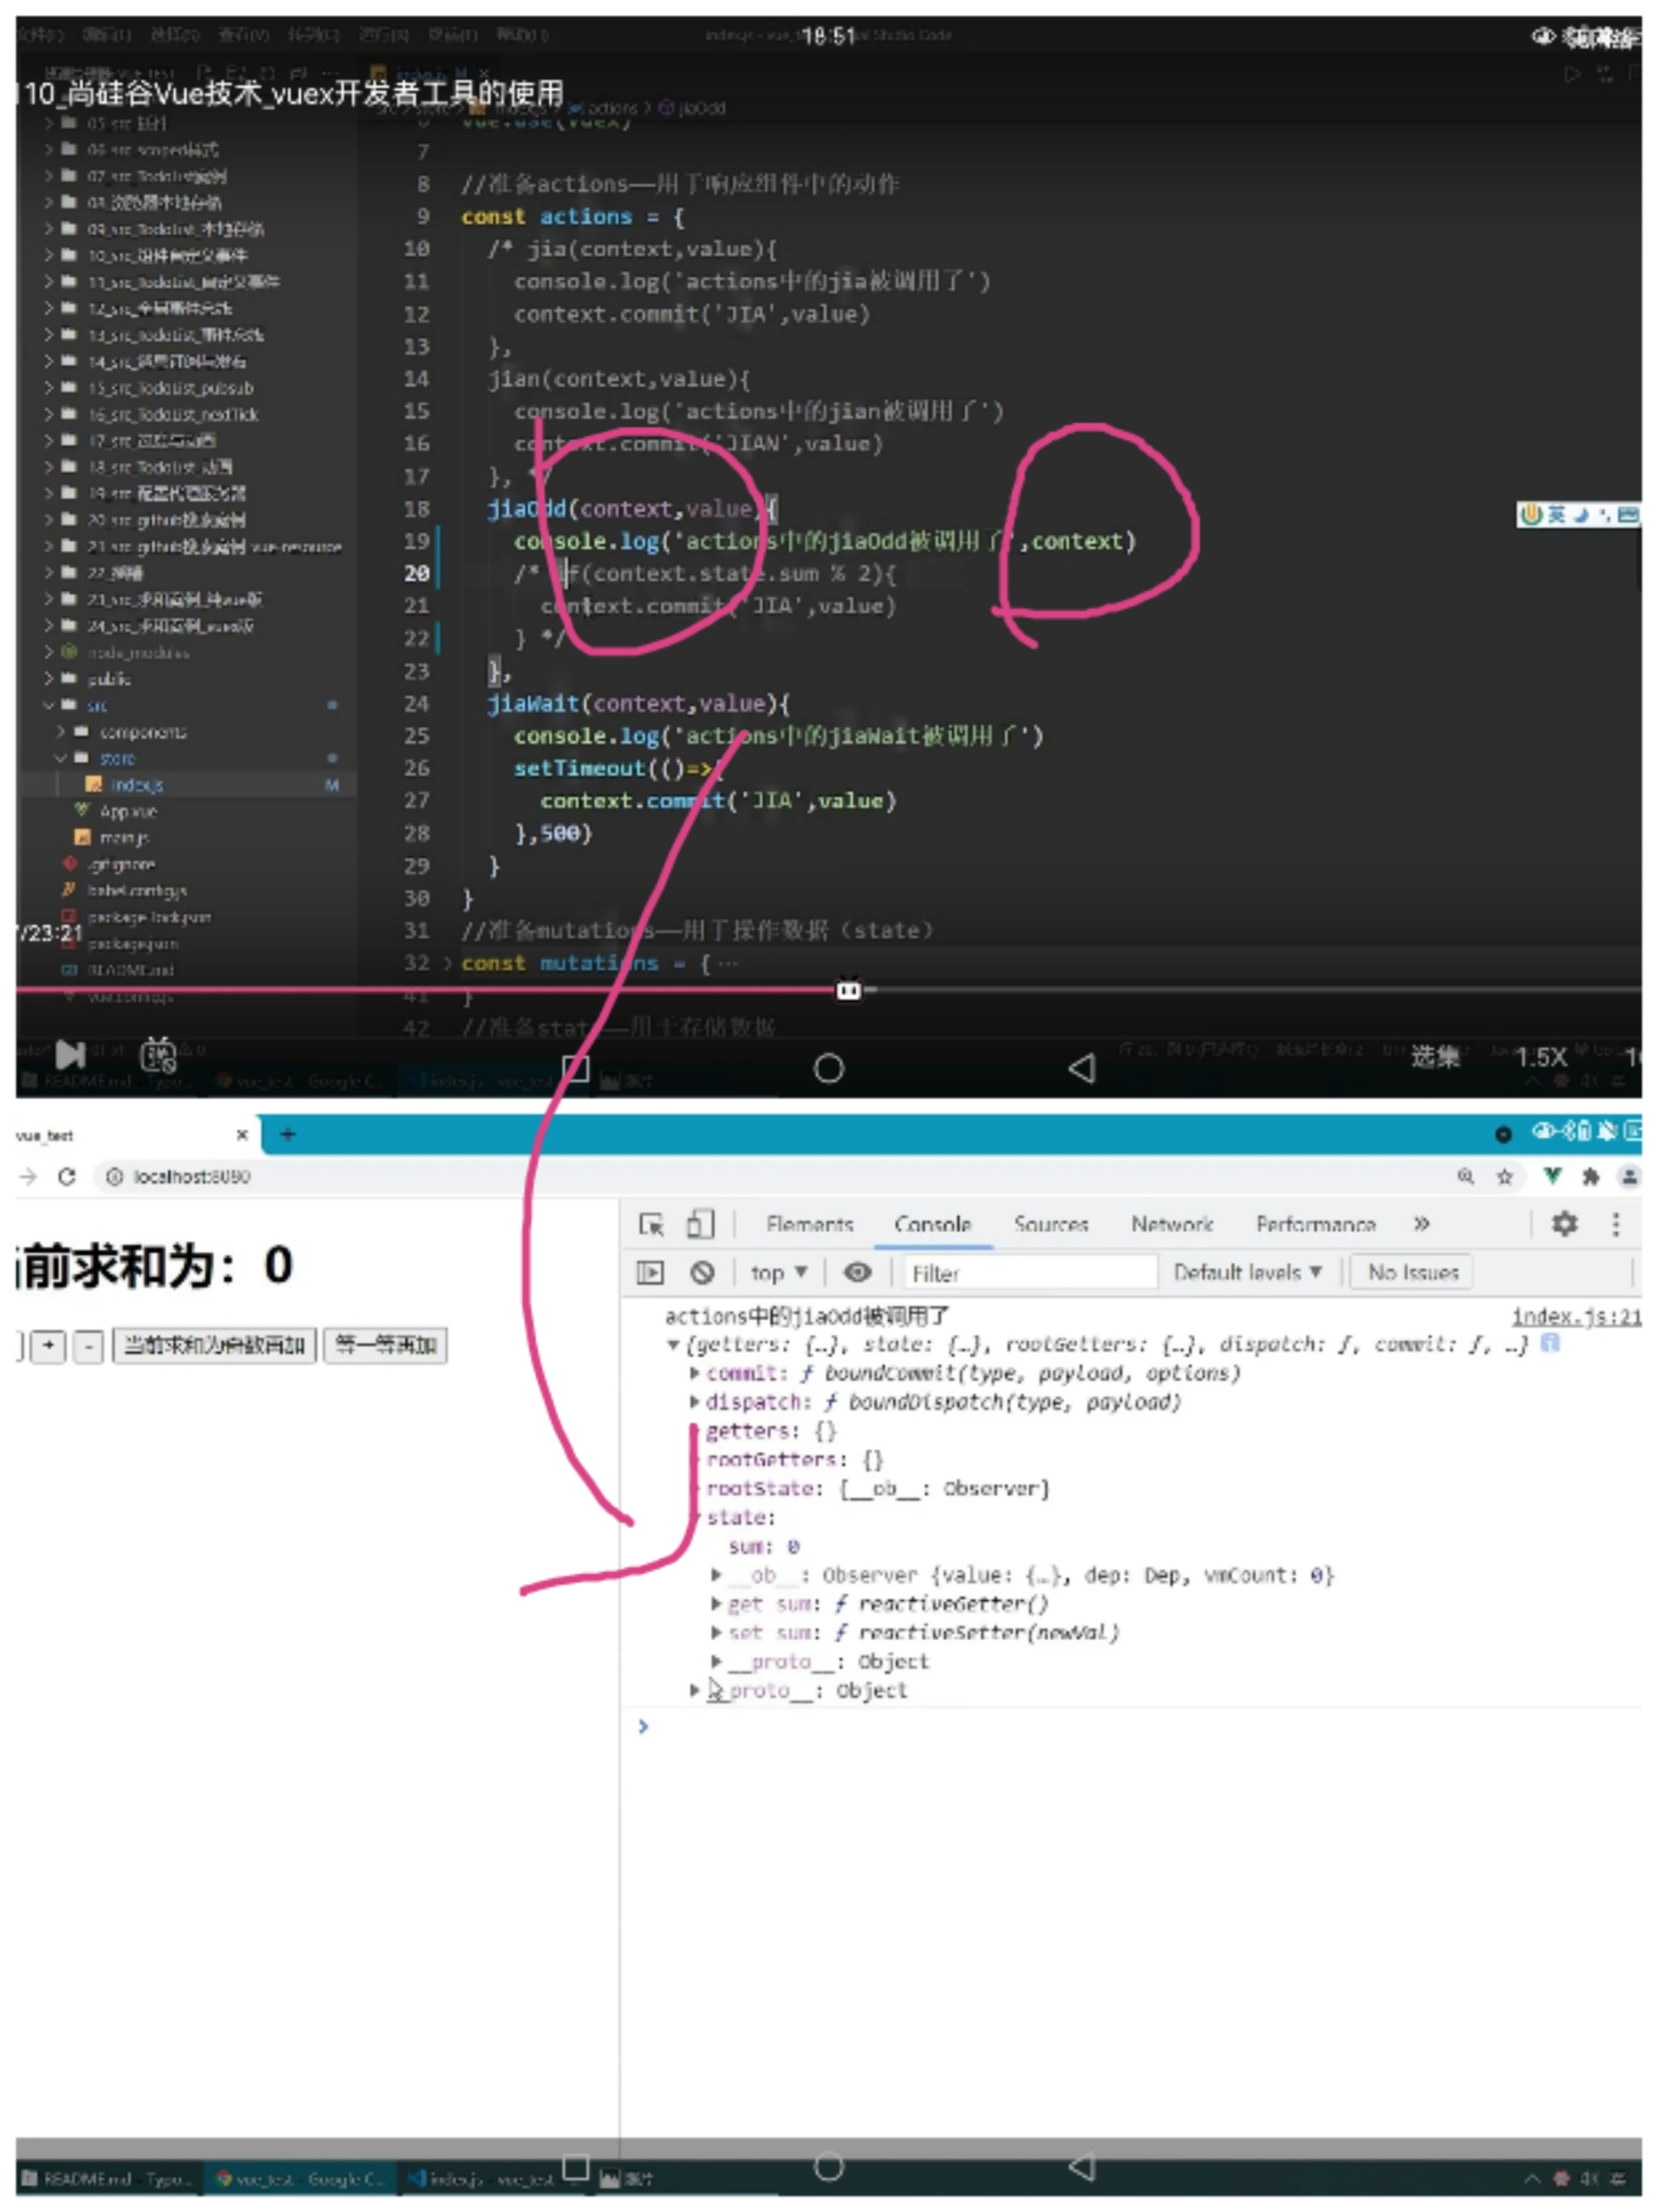1658x2212 pixels.
Task: Click the 等一等再加 button
Action: [385, 1345]
